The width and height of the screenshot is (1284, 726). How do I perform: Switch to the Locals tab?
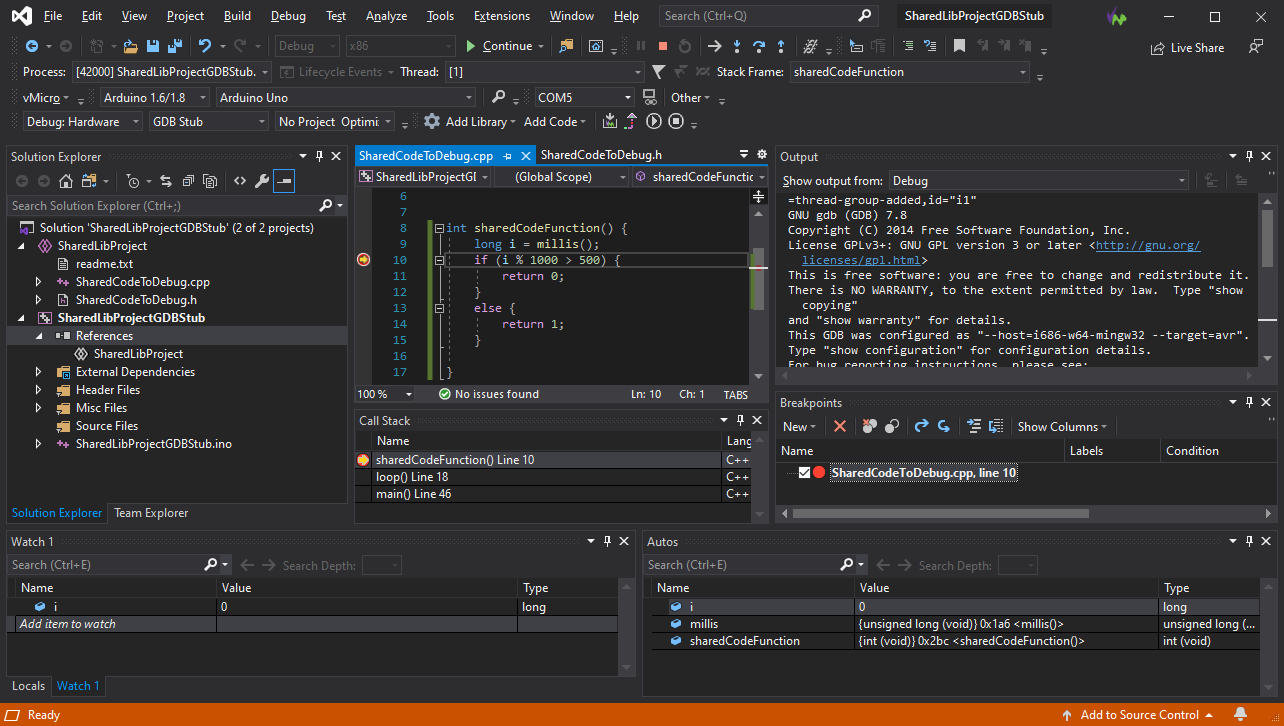28,686
